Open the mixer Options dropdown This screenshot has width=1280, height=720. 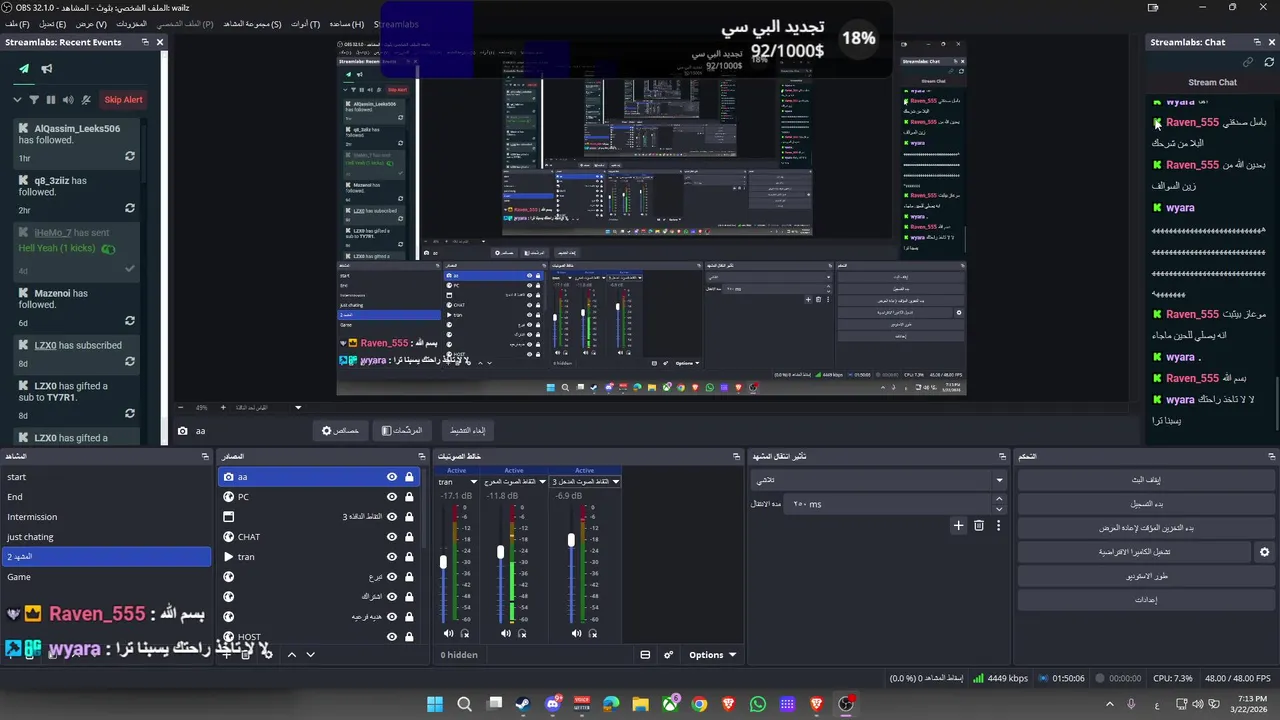[x=712, y=655]
